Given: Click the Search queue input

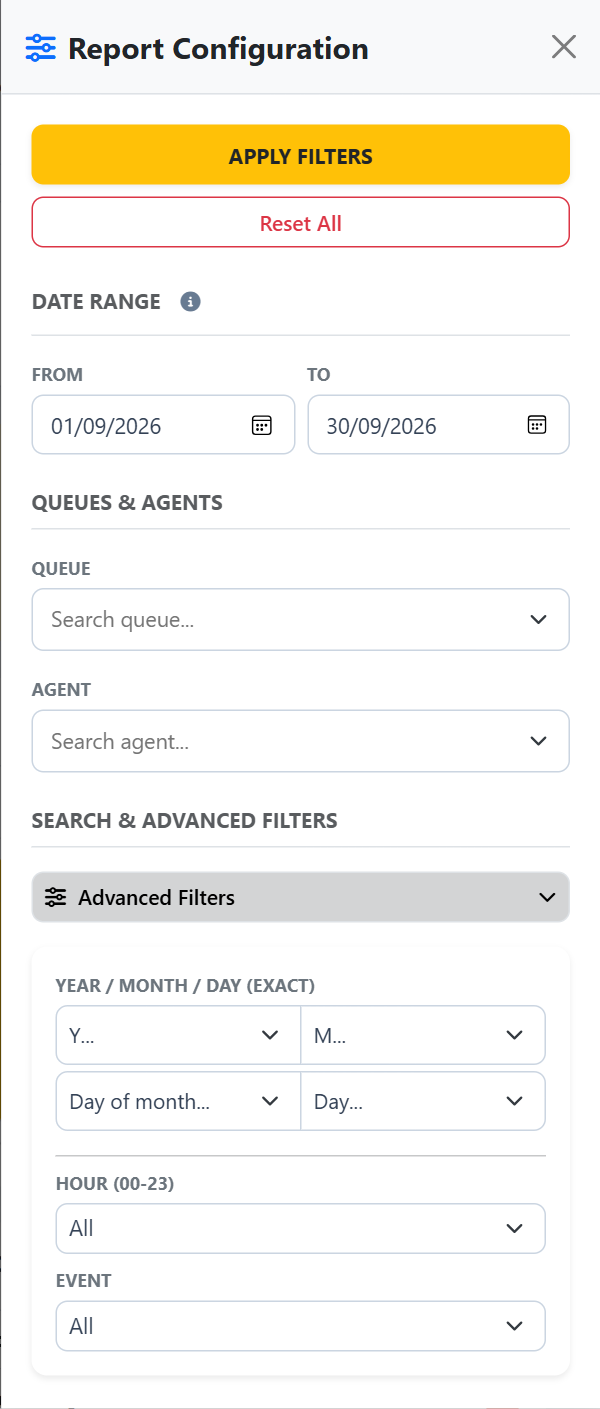Looking at the screenshot, I should pos(301,619).
